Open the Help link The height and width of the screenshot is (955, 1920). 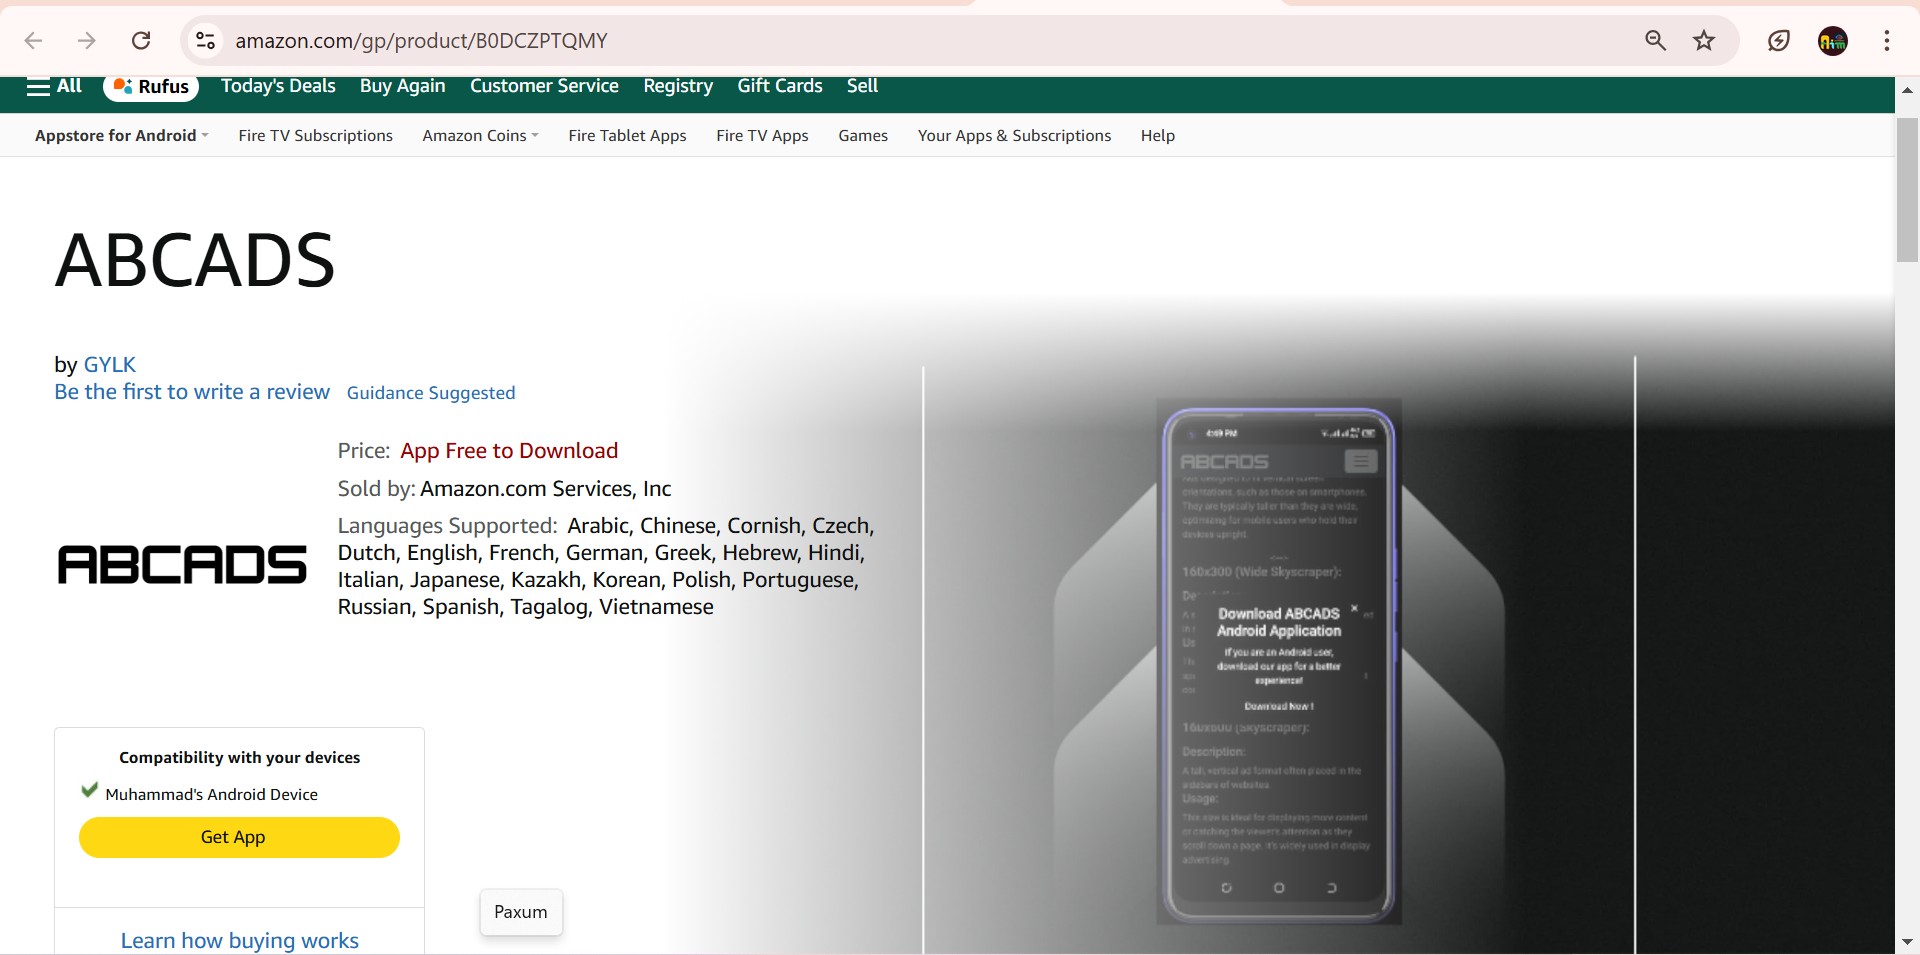click(1158, 136)
